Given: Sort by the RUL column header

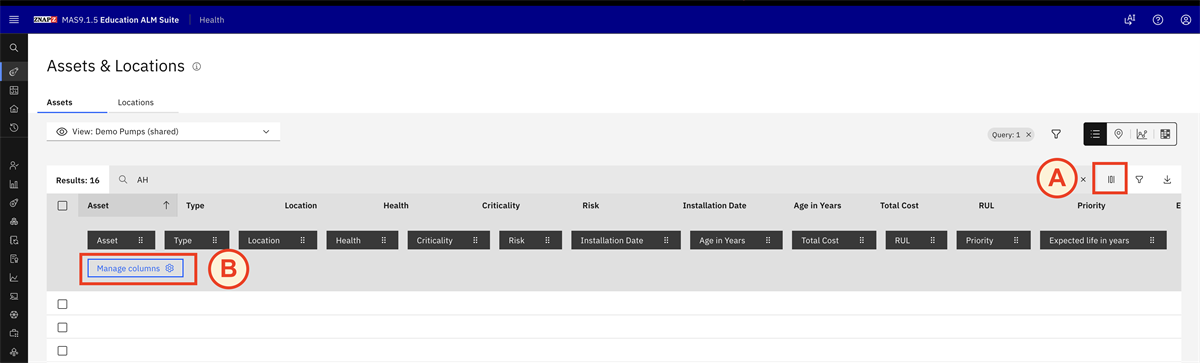Looking at the screenshot, I should tap(986, 205).
